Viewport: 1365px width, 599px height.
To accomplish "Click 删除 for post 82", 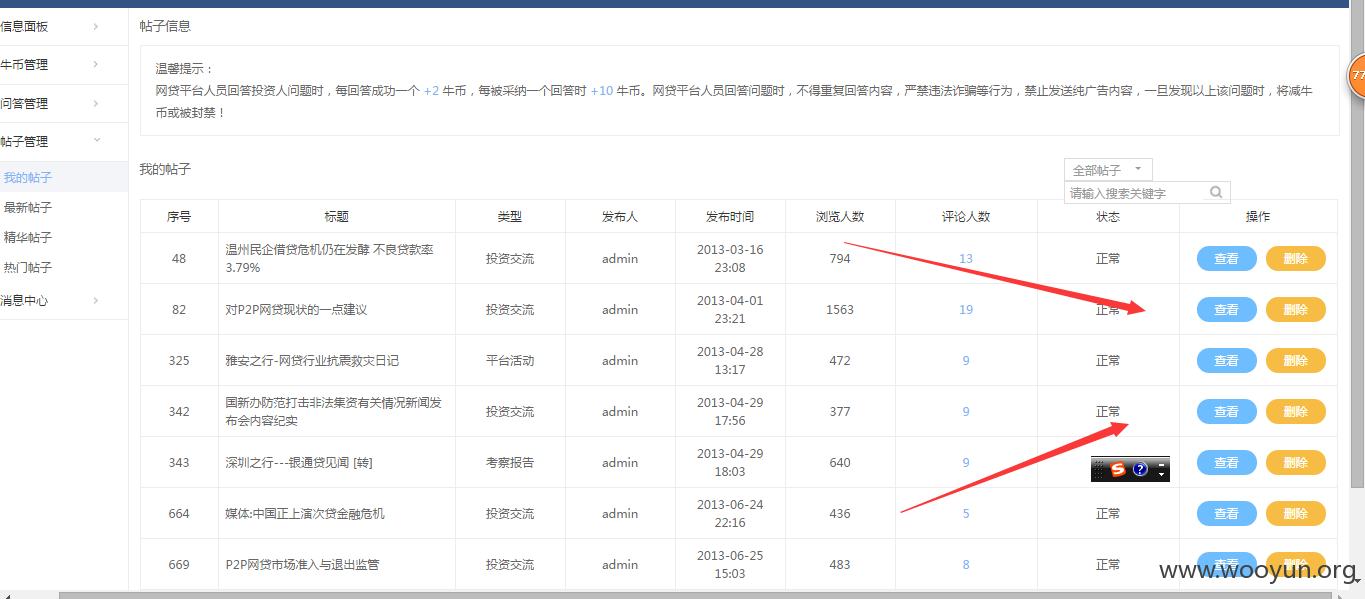I will [1295, 310].
